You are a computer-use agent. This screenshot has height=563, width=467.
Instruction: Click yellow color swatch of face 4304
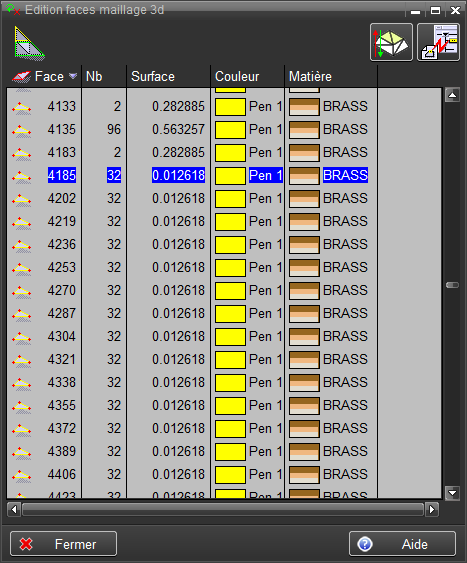pyautogui.click(x=230, y=337)
